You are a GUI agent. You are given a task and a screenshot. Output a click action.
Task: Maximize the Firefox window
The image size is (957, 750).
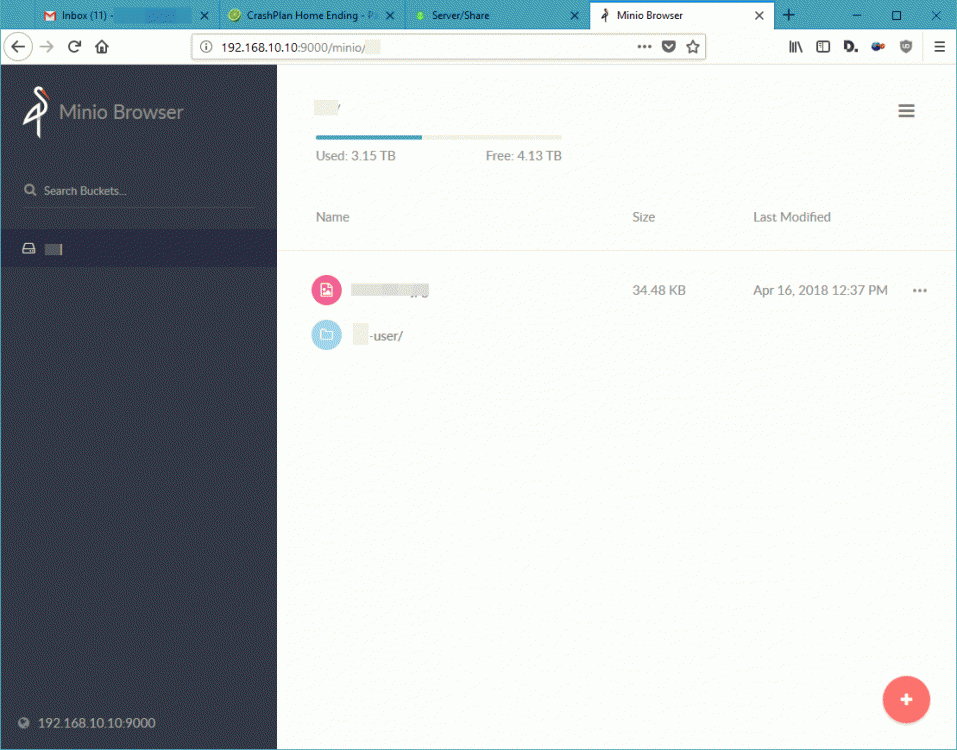pos(897,15)
